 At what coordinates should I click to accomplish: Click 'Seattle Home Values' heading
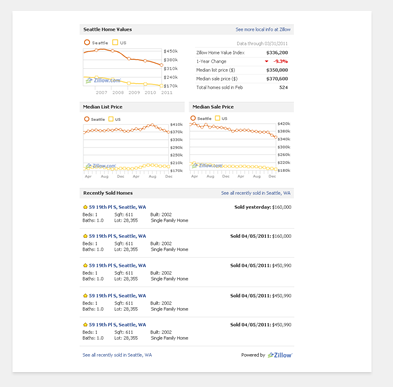[x=108, y=29]
